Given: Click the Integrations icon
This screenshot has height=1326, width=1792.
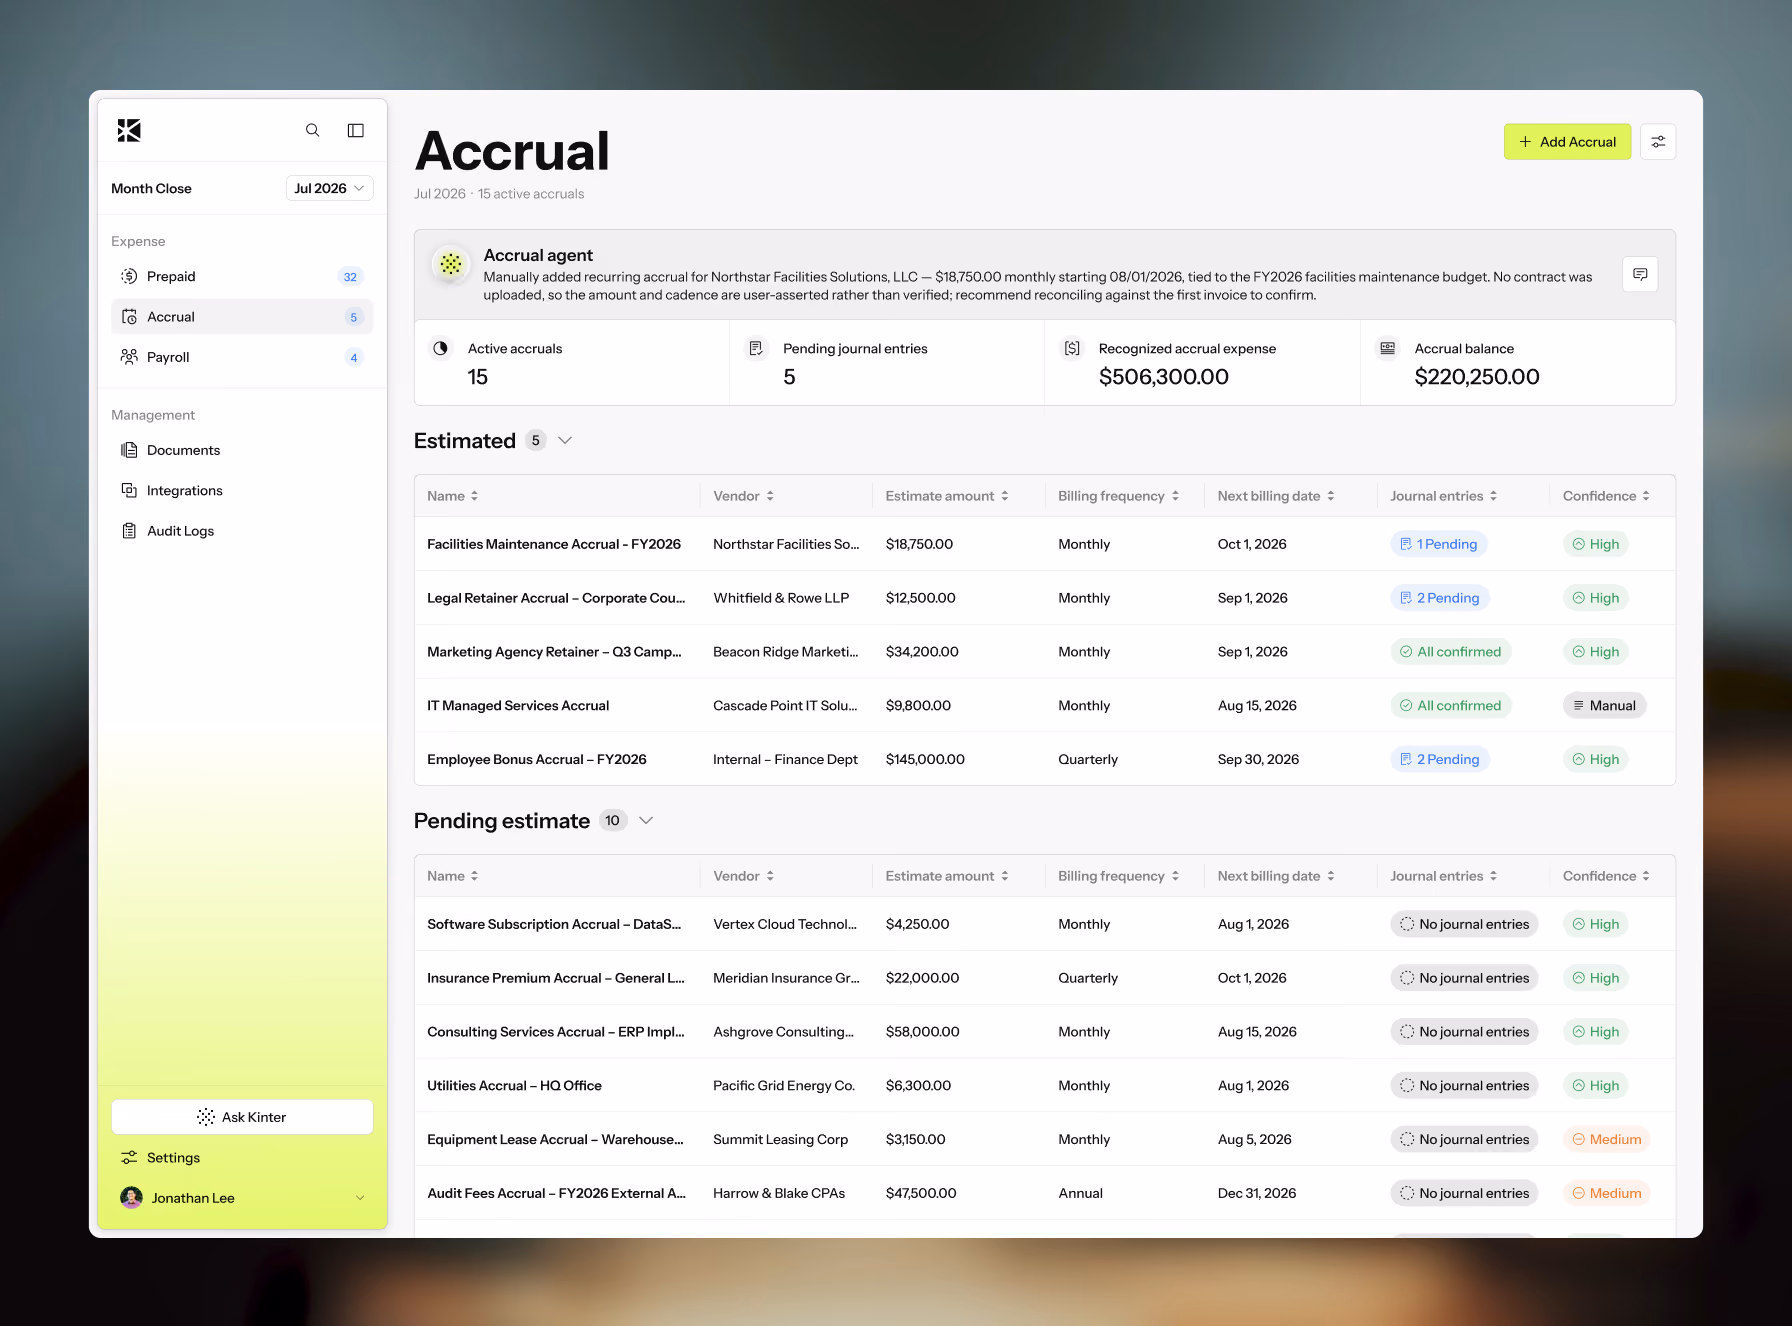Looking at the screenshot, I should (129, 490).
